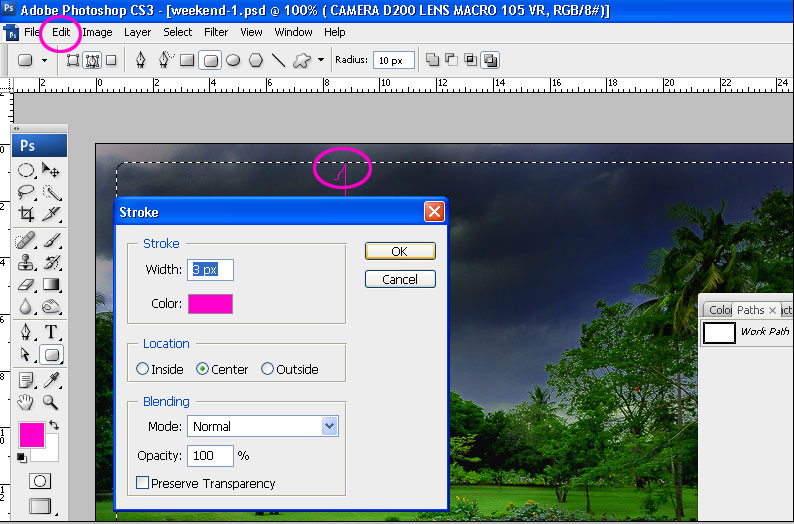
Task: Set stroke location to Inside
Action: coord(143,369)
